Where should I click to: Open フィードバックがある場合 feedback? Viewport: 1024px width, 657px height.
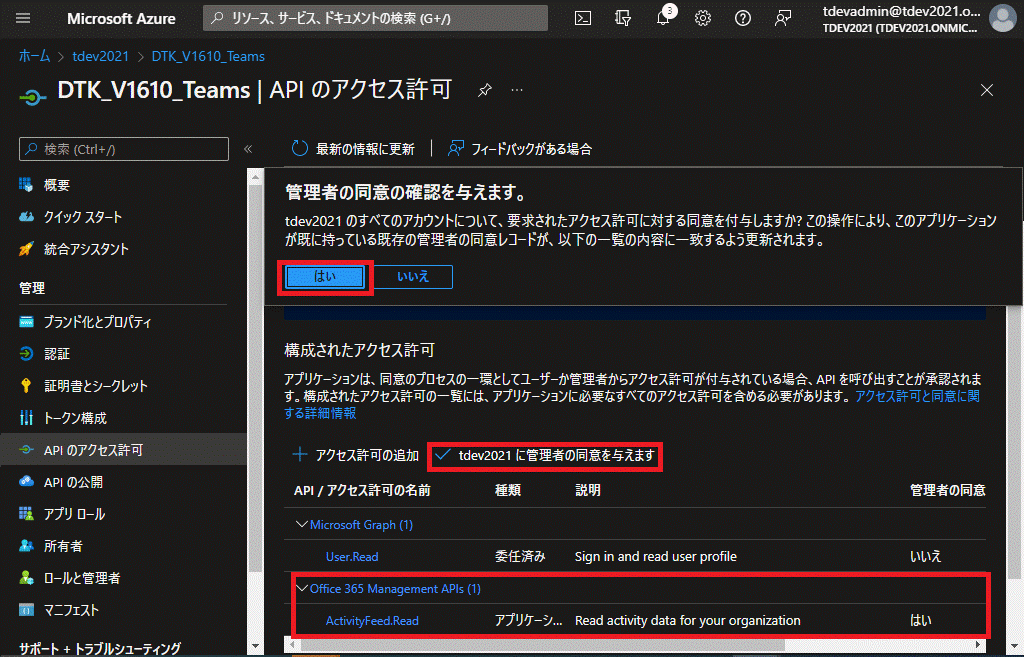tap(520, 149)
